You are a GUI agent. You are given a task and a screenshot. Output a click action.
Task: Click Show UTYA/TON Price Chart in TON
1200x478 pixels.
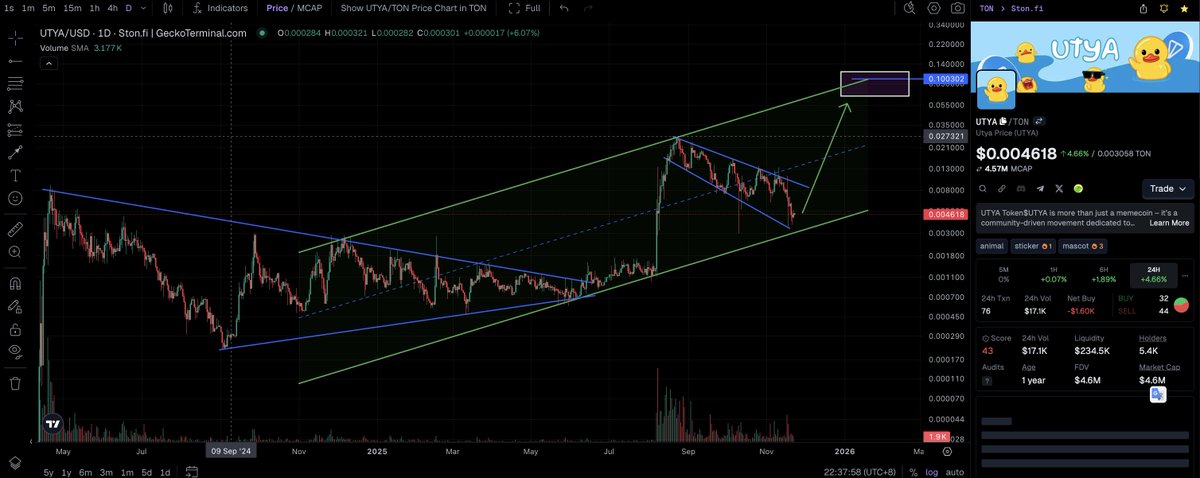click(x=411, y=8)
